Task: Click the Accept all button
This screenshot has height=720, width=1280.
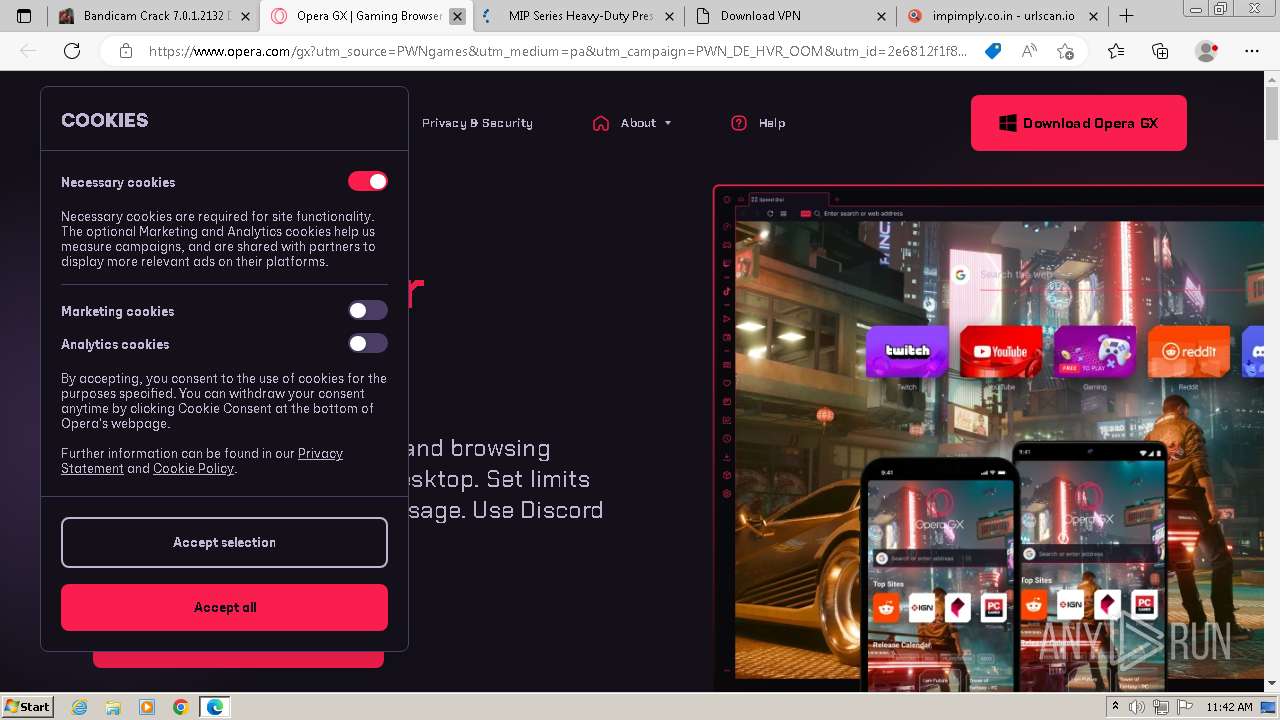Action: click(x=224, y=607)
